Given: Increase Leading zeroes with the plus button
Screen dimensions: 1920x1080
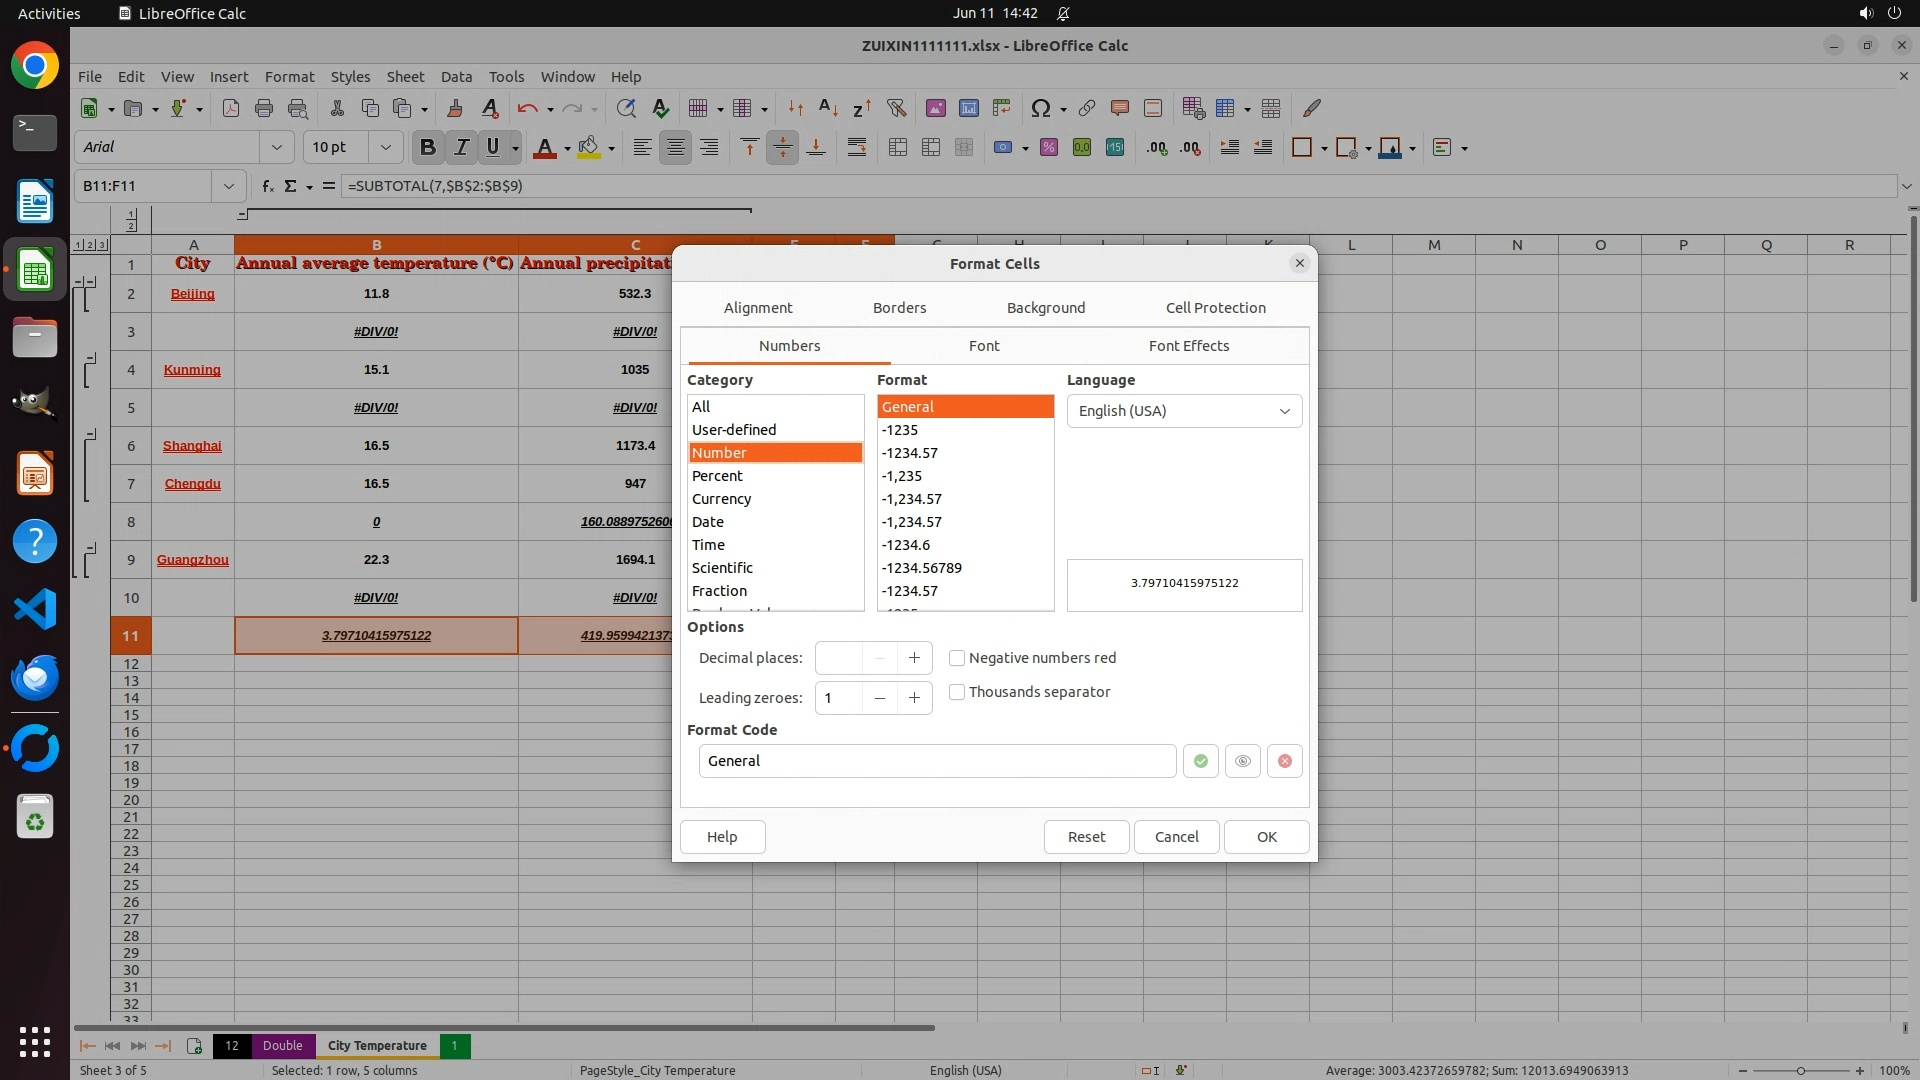Looking at the screenshot, I should (x=914, y=698).
